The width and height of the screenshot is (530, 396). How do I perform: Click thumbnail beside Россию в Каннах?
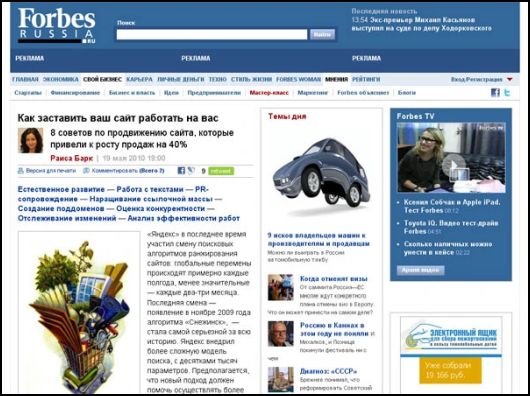[281, 334]
